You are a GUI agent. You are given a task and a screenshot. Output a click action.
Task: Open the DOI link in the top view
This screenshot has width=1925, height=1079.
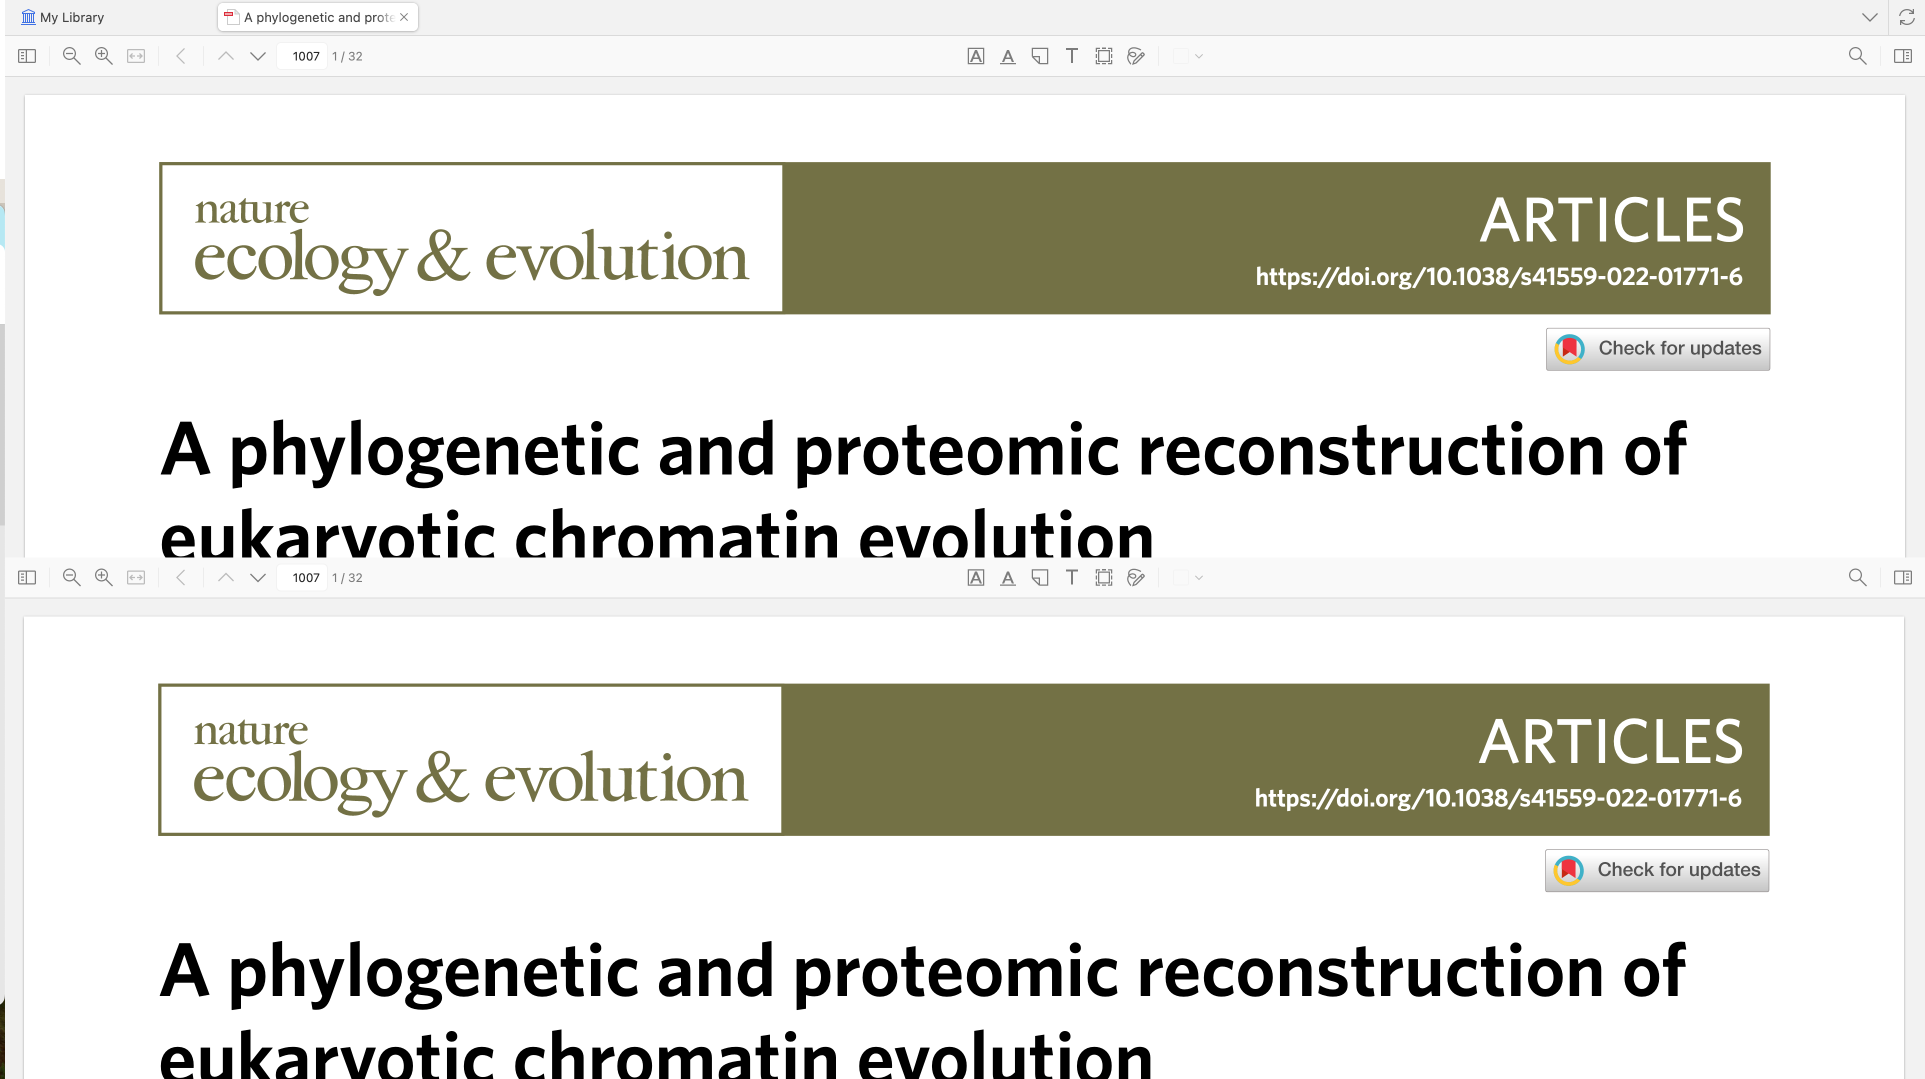point(1499,277)
